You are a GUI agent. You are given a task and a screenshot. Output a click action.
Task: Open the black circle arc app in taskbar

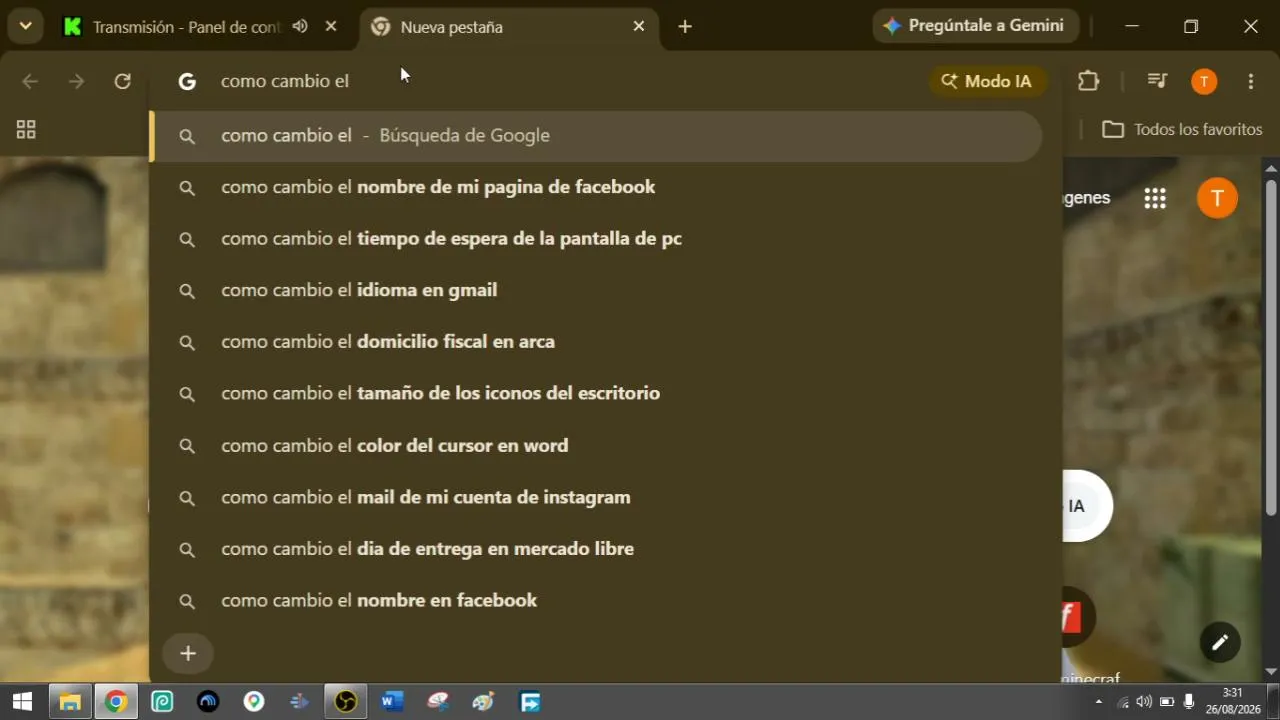point(208,702)
